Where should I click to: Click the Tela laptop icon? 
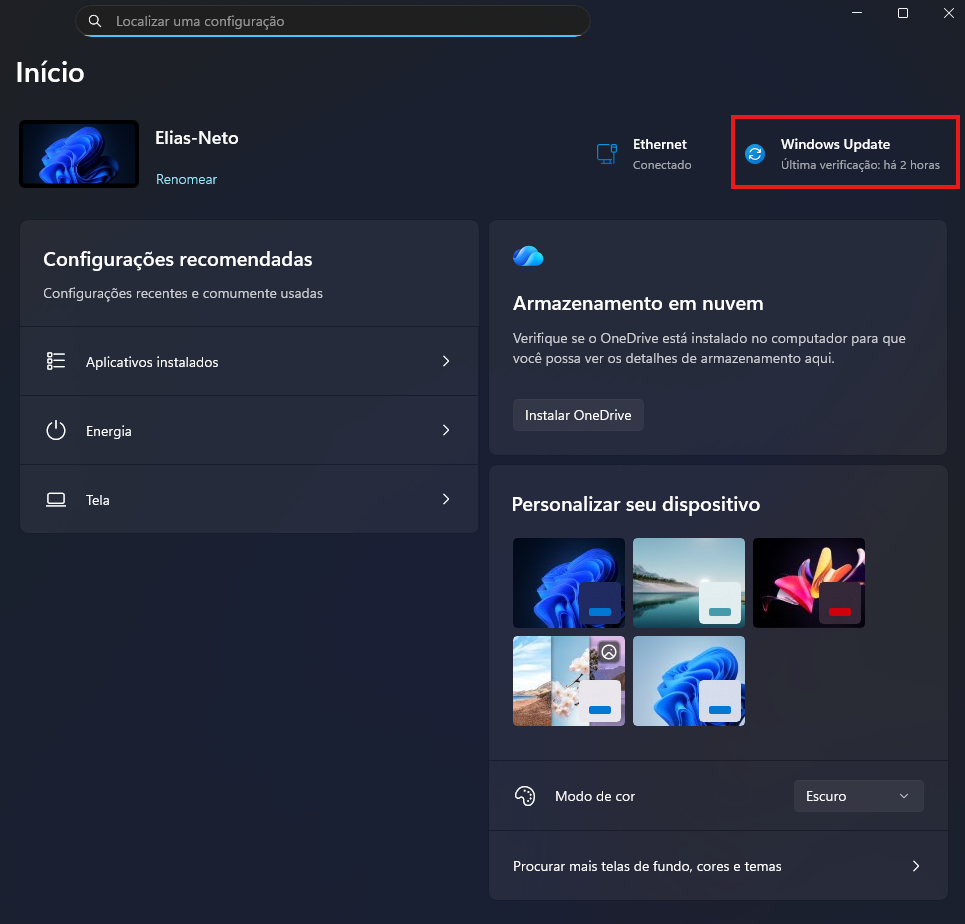click(x=56, y=500)
